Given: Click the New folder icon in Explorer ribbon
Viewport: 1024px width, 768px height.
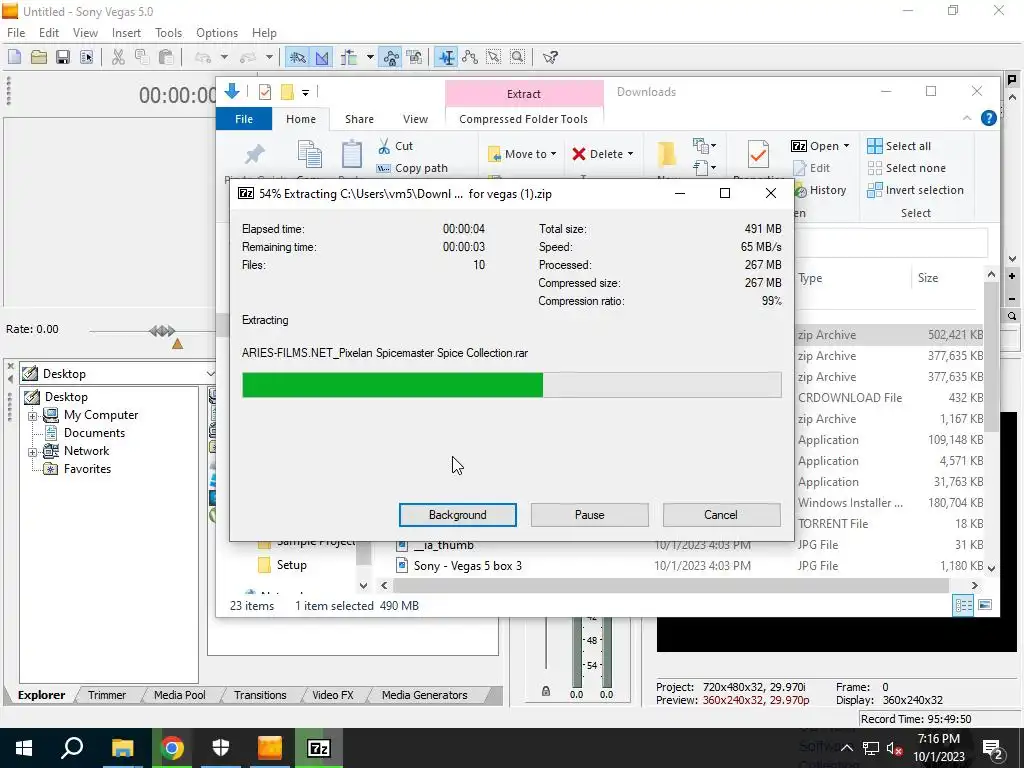Looking at the screenshot, I should 667,154.
